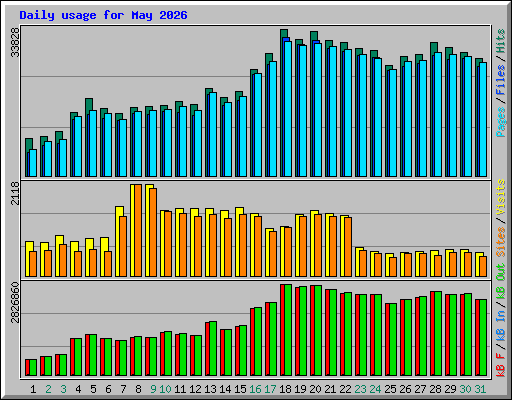
Task: Click day 22 on the axis
Action: 345,389
